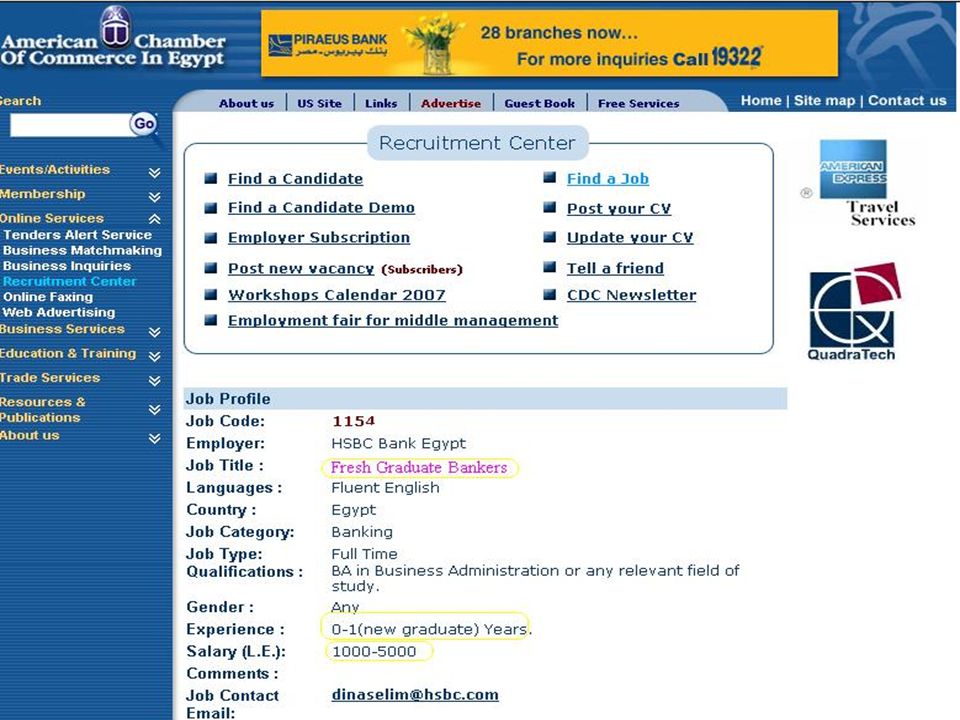
Task: Click the job code 1154
Action: pyautogui.click(x=353, y=421)
